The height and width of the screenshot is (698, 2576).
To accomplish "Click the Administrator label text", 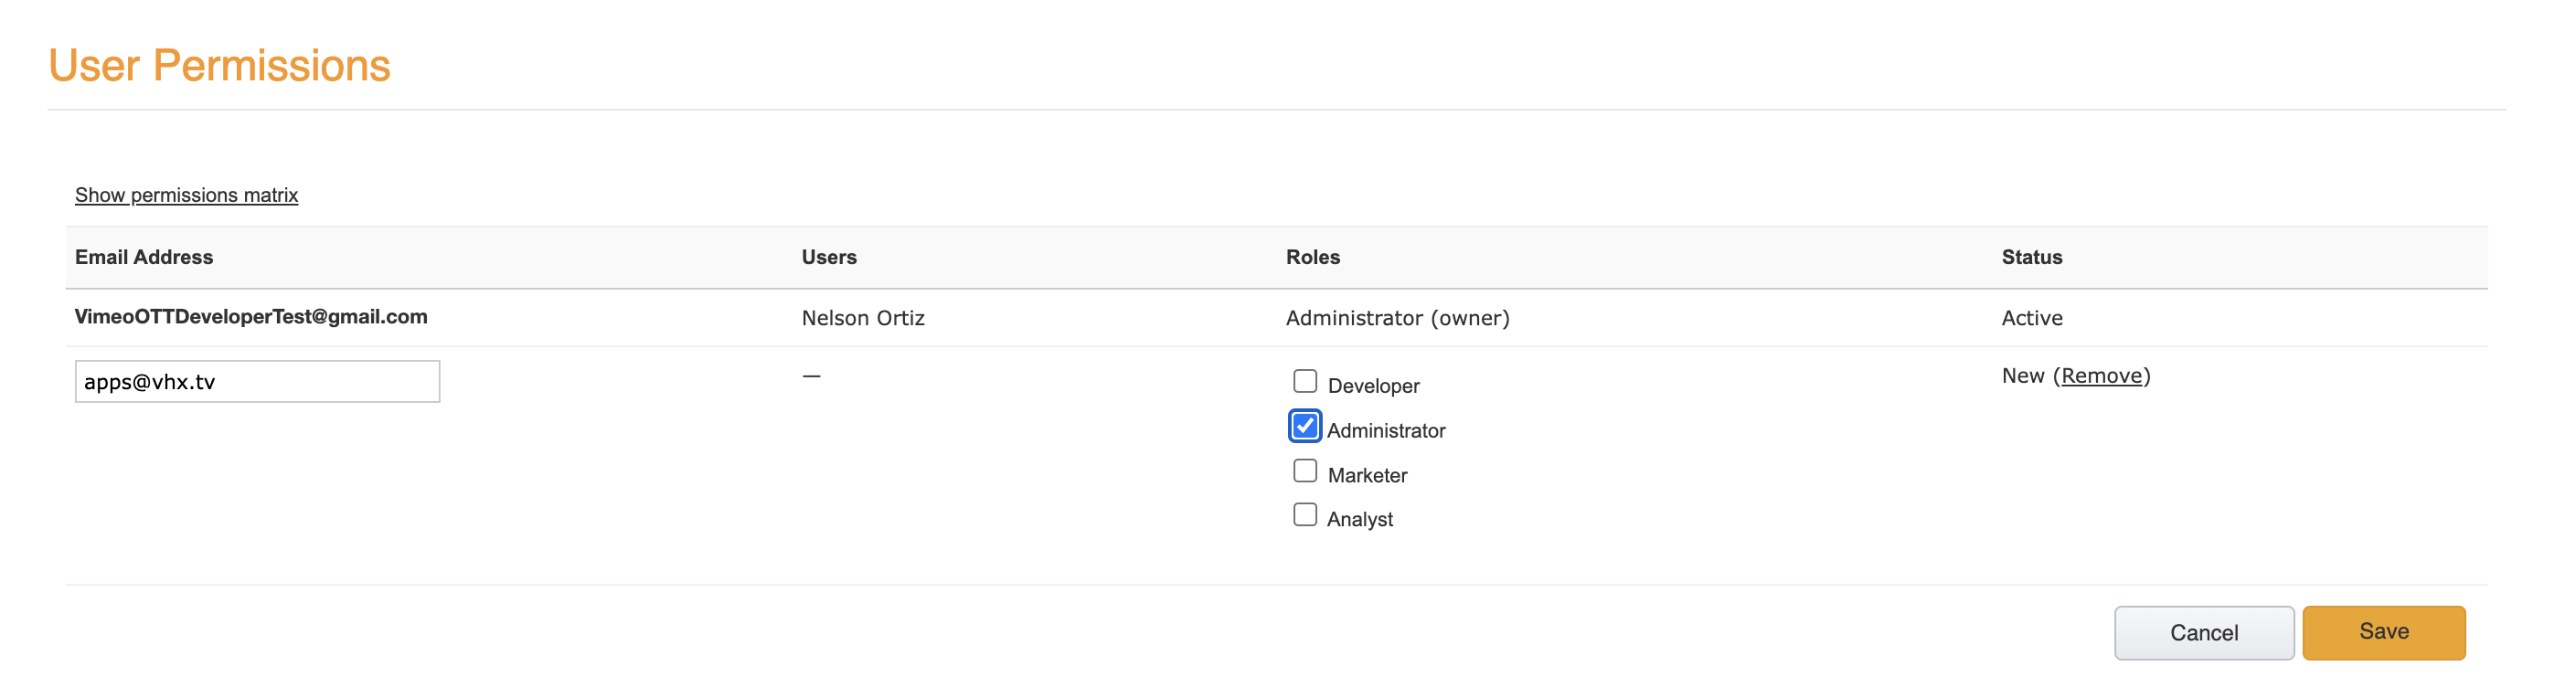I will (1385, 431).
